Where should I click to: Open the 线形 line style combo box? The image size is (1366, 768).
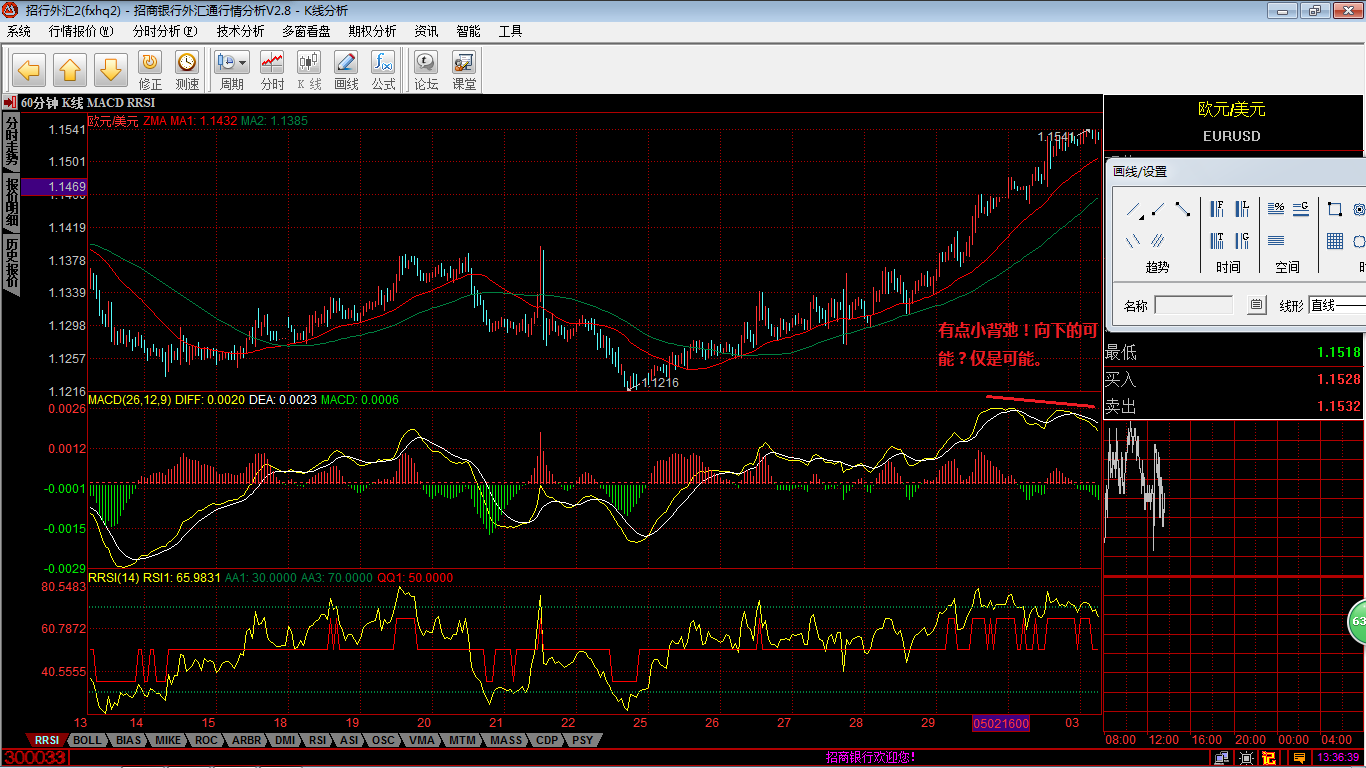pos(1337,305)
